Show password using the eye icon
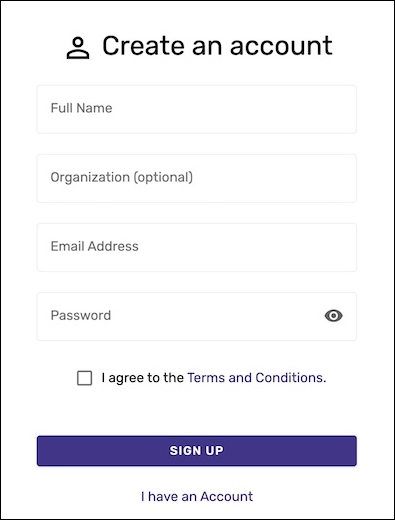Viewport: 395px width, 520px height. pos(333,315)
